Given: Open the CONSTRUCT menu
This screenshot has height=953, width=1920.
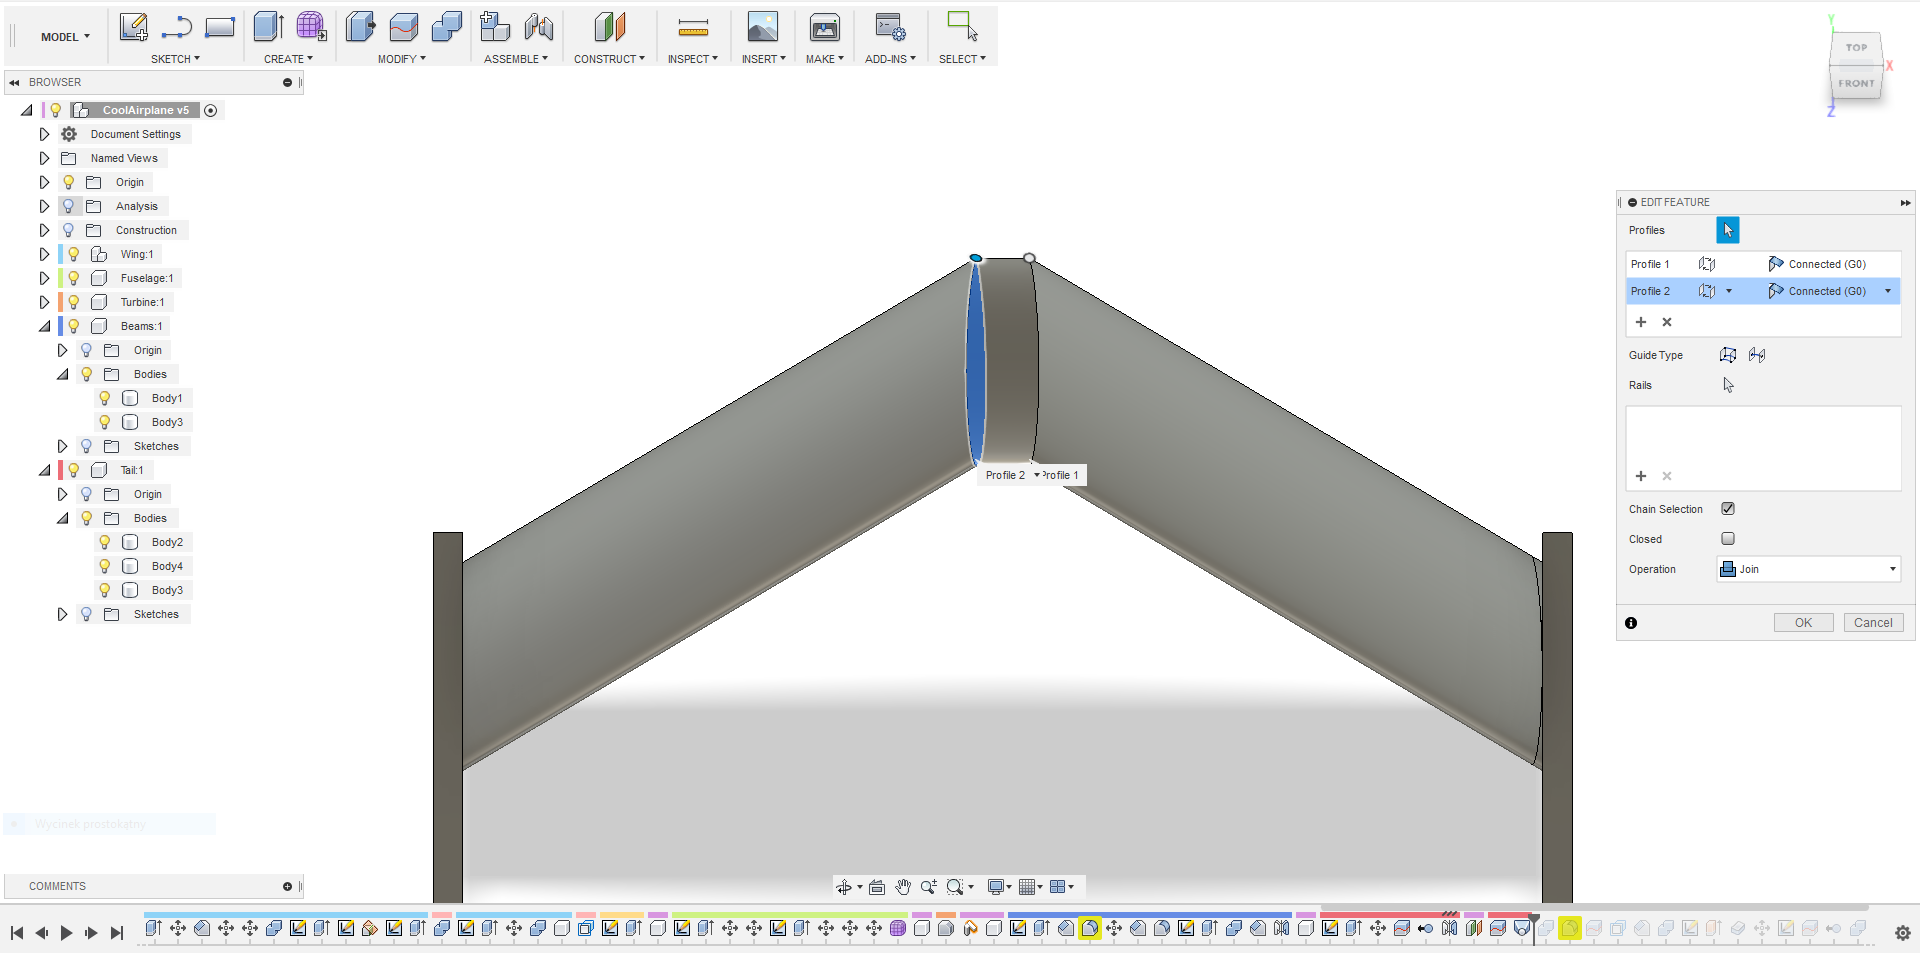Looking at the screenshot, I should [609, 59].
